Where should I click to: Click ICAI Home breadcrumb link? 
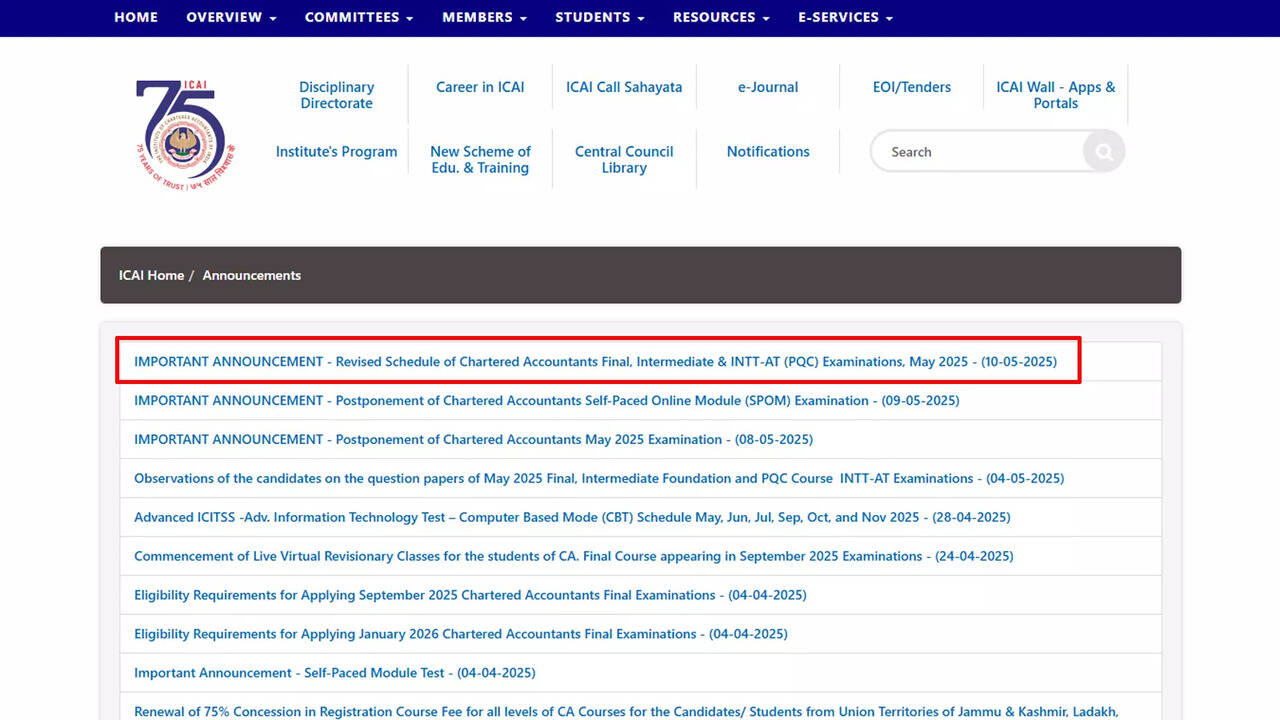(151, 275)
